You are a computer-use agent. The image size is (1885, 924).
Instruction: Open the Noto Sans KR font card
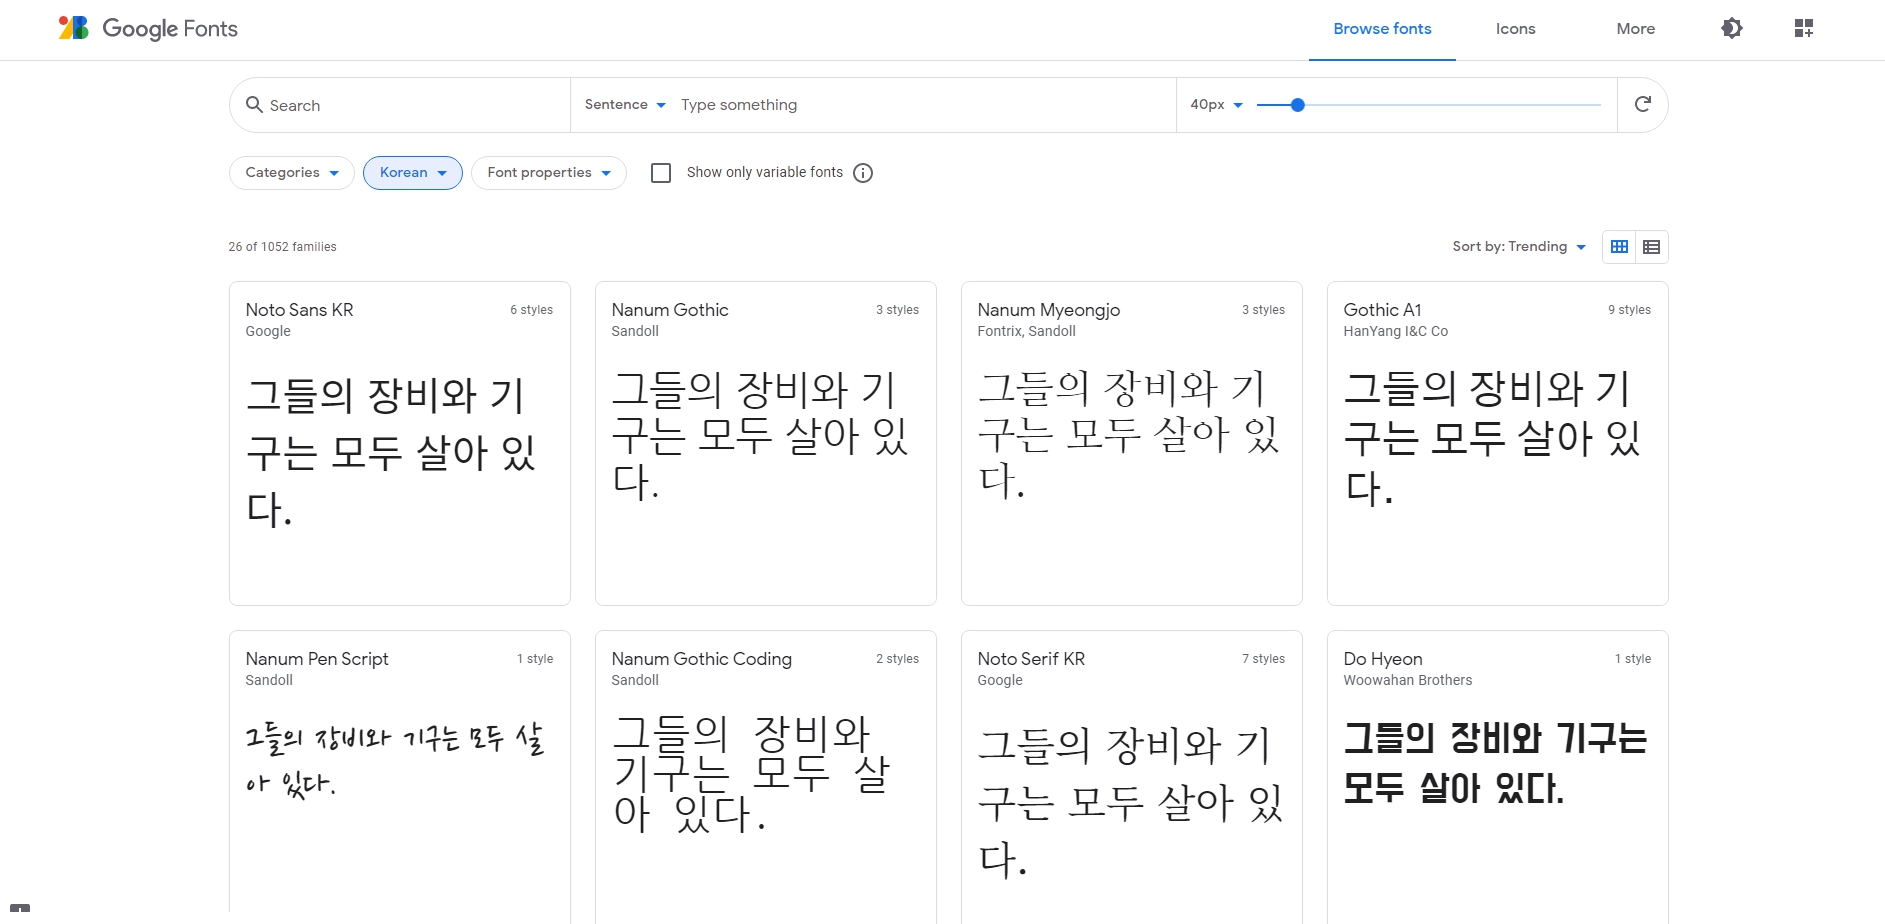pos(399,443)
